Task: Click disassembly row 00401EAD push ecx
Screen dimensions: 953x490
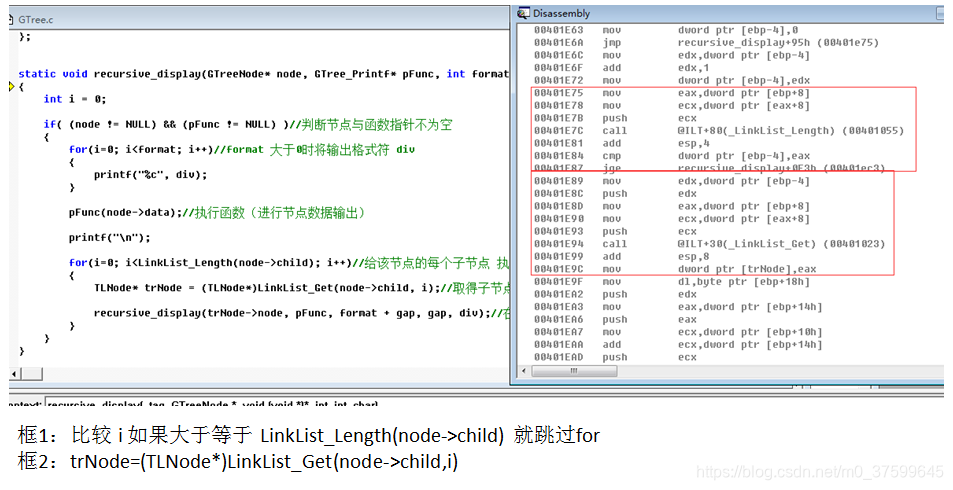Action: point(615,357)
